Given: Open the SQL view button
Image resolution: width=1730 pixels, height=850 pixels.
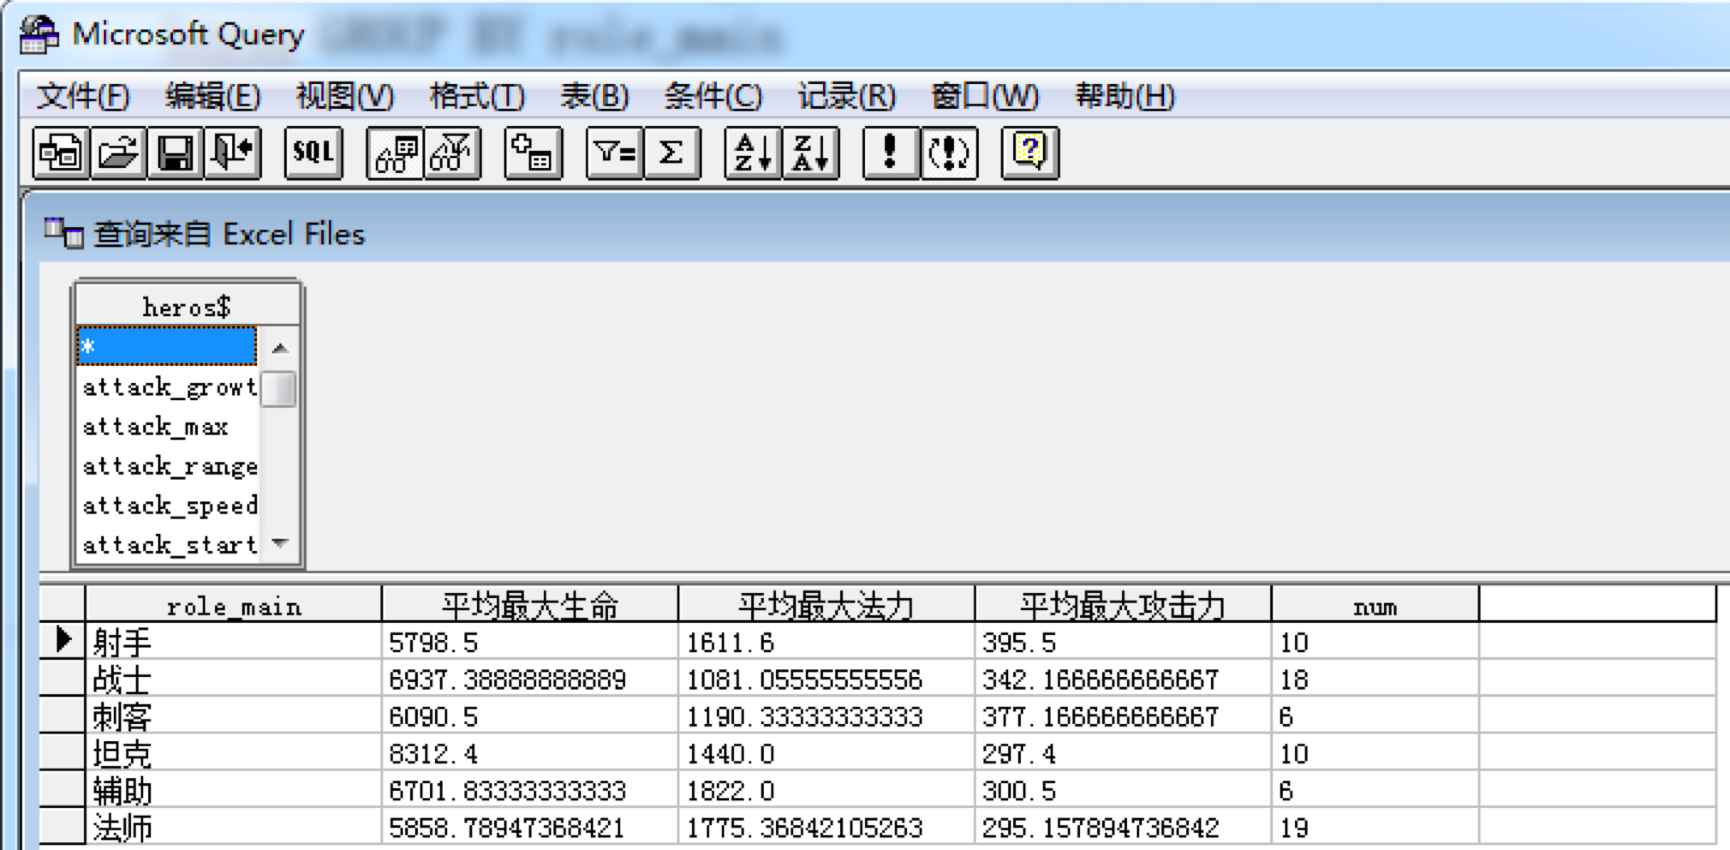Looking at the screenshot, I should [x=313, y=153].
